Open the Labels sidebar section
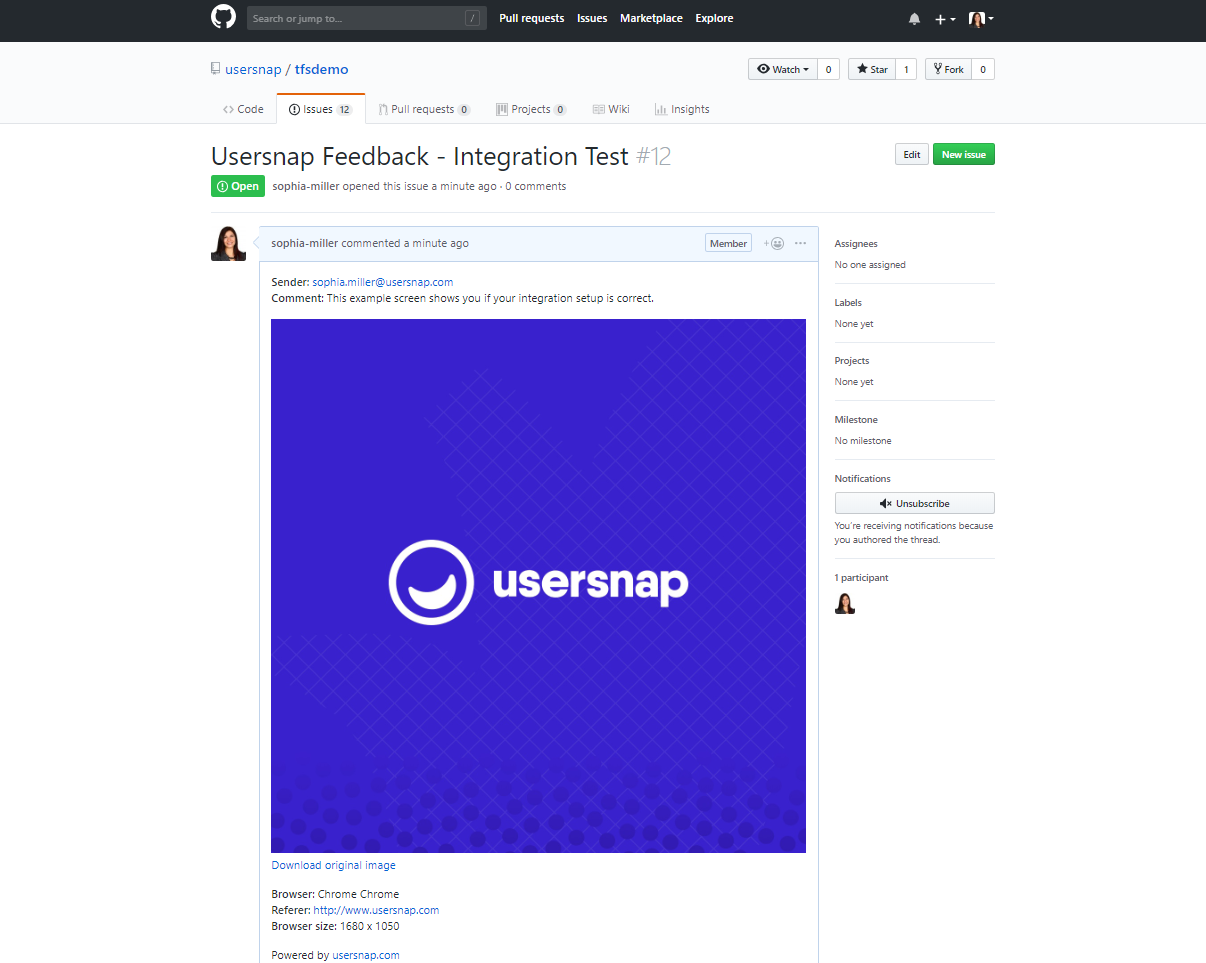 pos(848,302)
